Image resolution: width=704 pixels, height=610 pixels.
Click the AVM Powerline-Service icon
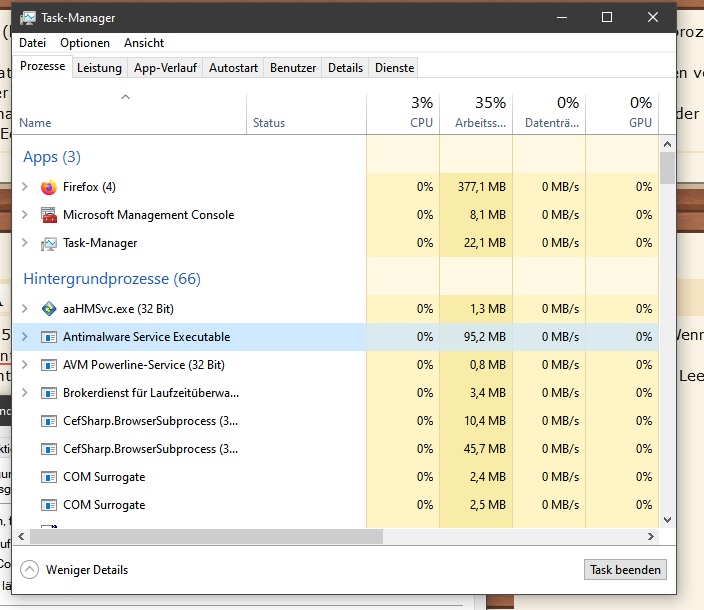49,365
